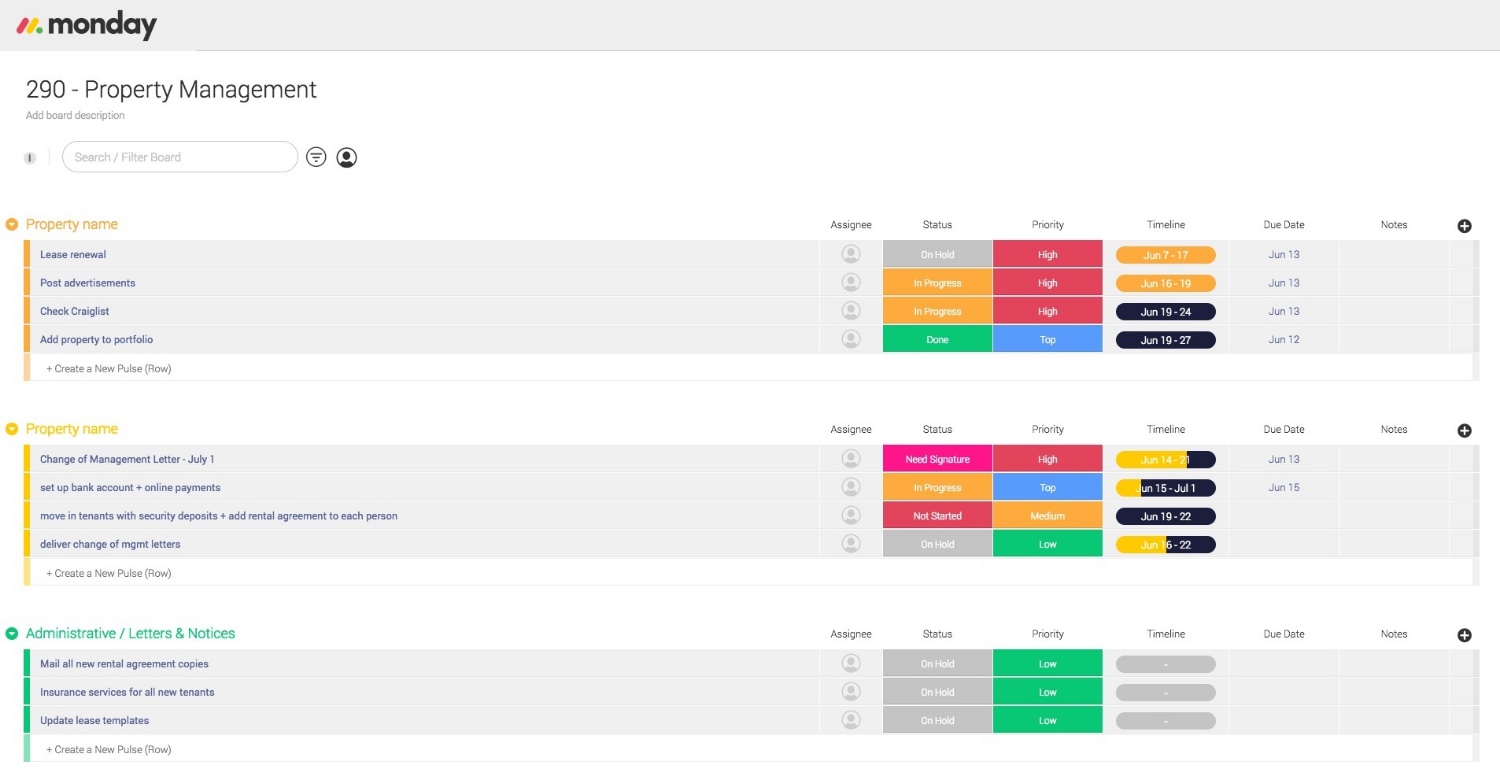
Task: Click the Timeline column header in first group
Action: [x=1165, y=225]
